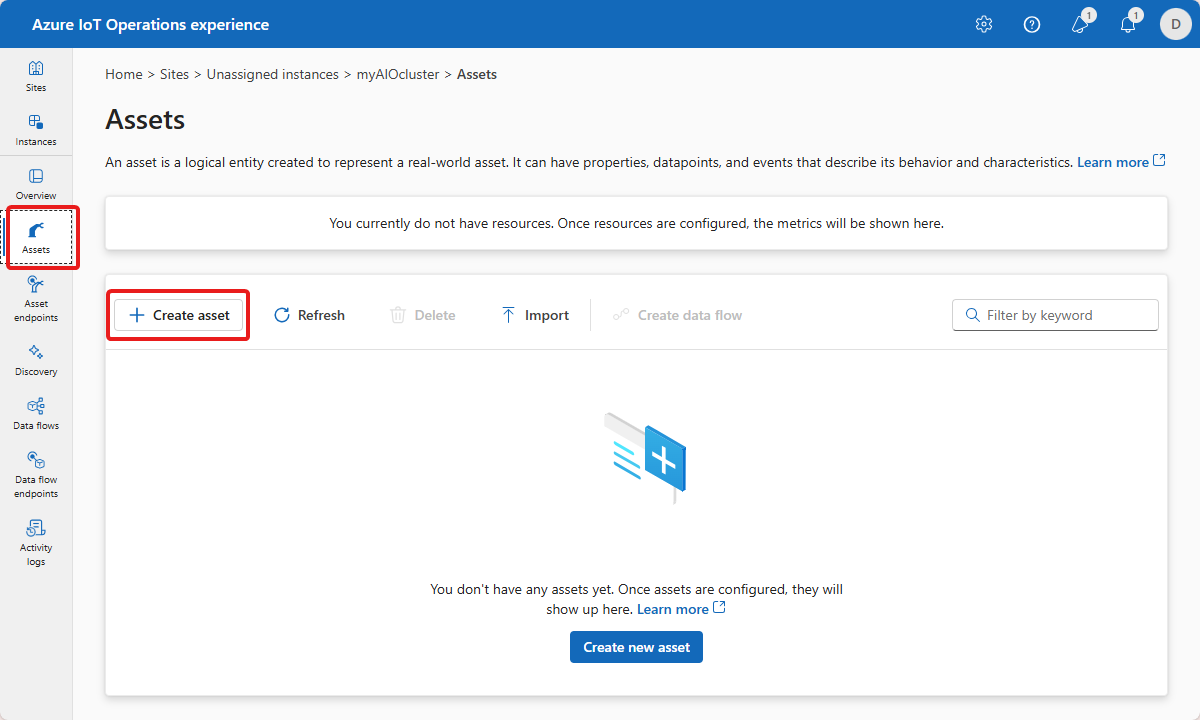The image size is (1200, 720).
Task: Click the Azure IoT Operations experience title
Action: tap(151, 24)
